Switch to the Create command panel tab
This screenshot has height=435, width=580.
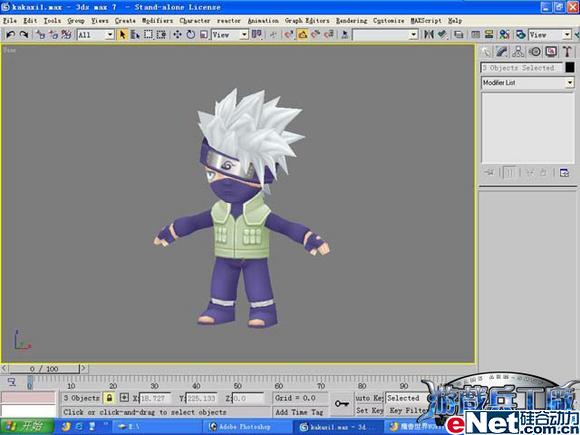coord(486,52)
